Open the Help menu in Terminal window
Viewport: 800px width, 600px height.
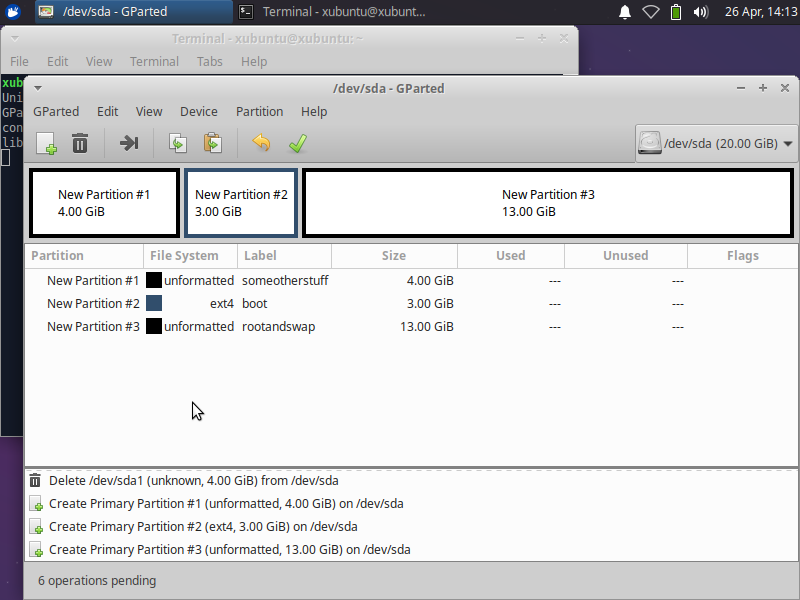254,62
